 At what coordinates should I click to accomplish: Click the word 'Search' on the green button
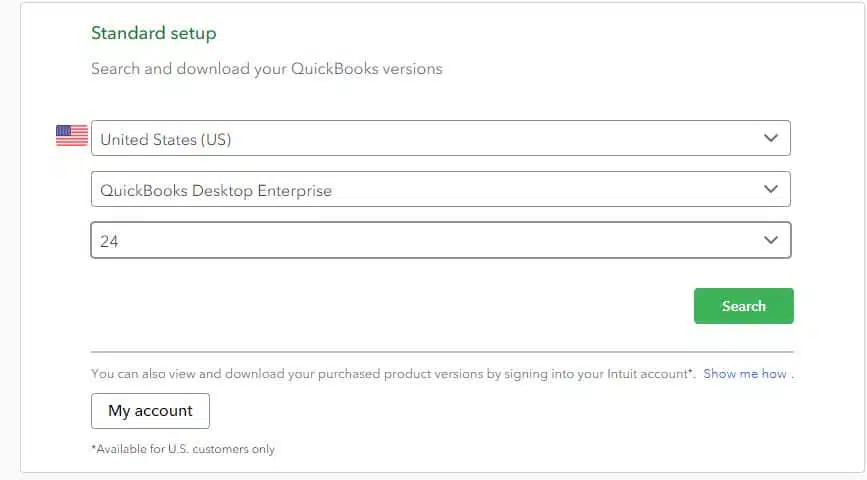(744, 306)
